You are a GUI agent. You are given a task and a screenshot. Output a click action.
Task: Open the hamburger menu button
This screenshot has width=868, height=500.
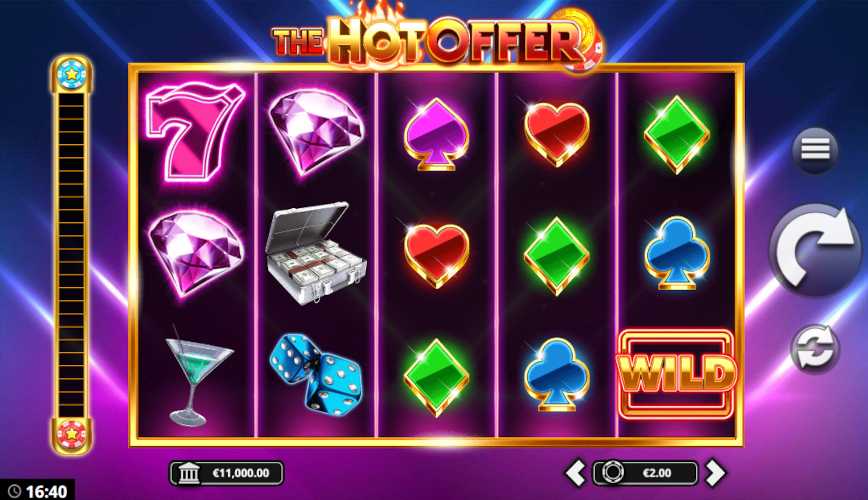(x=815, y=150)
